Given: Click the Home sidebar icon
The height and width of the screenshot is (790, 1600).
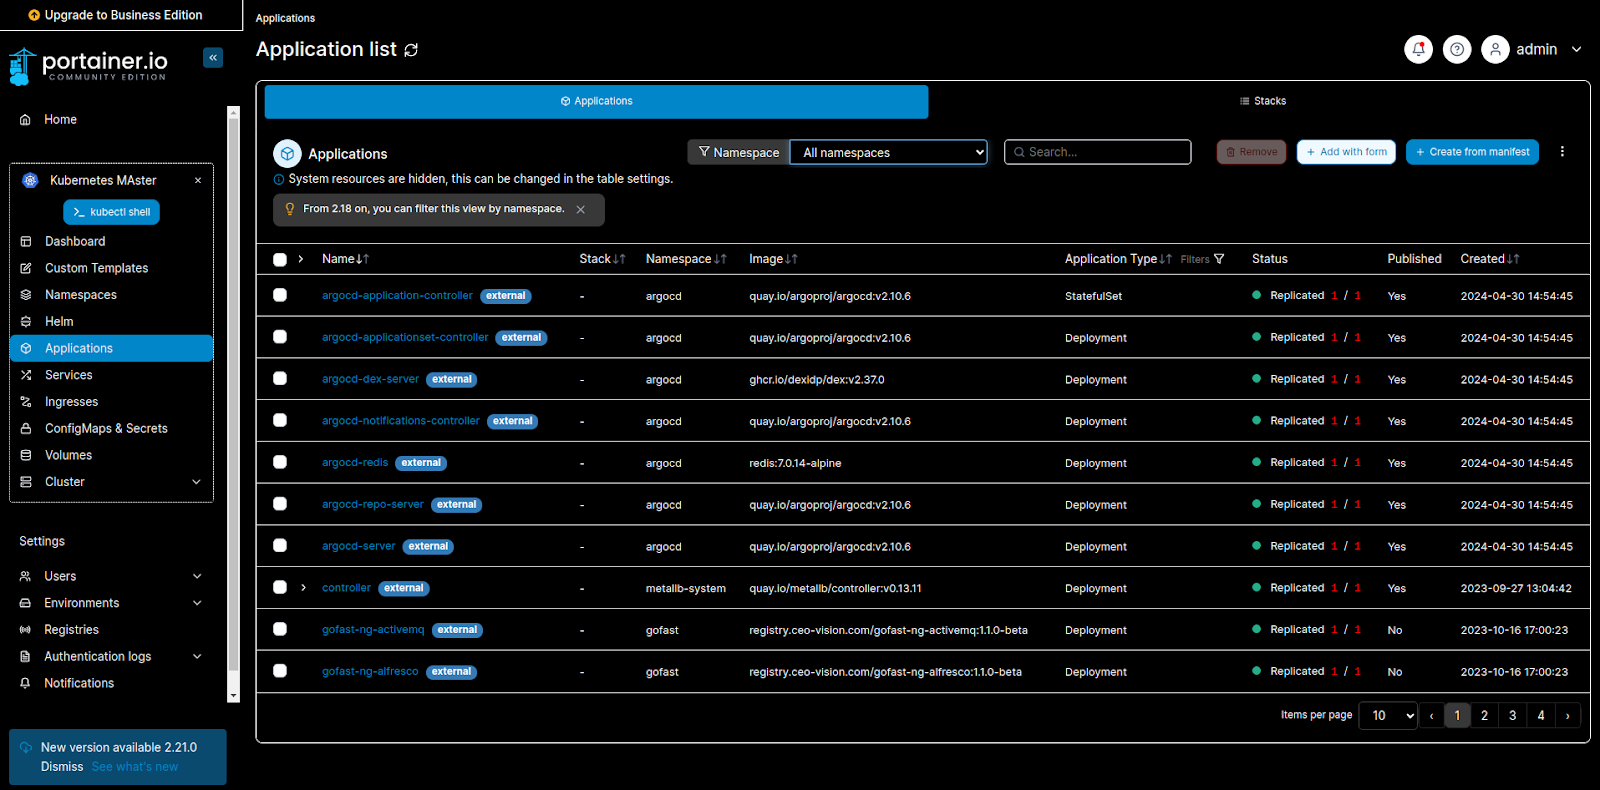Looking at the screenshot, I should coord(25,120).
